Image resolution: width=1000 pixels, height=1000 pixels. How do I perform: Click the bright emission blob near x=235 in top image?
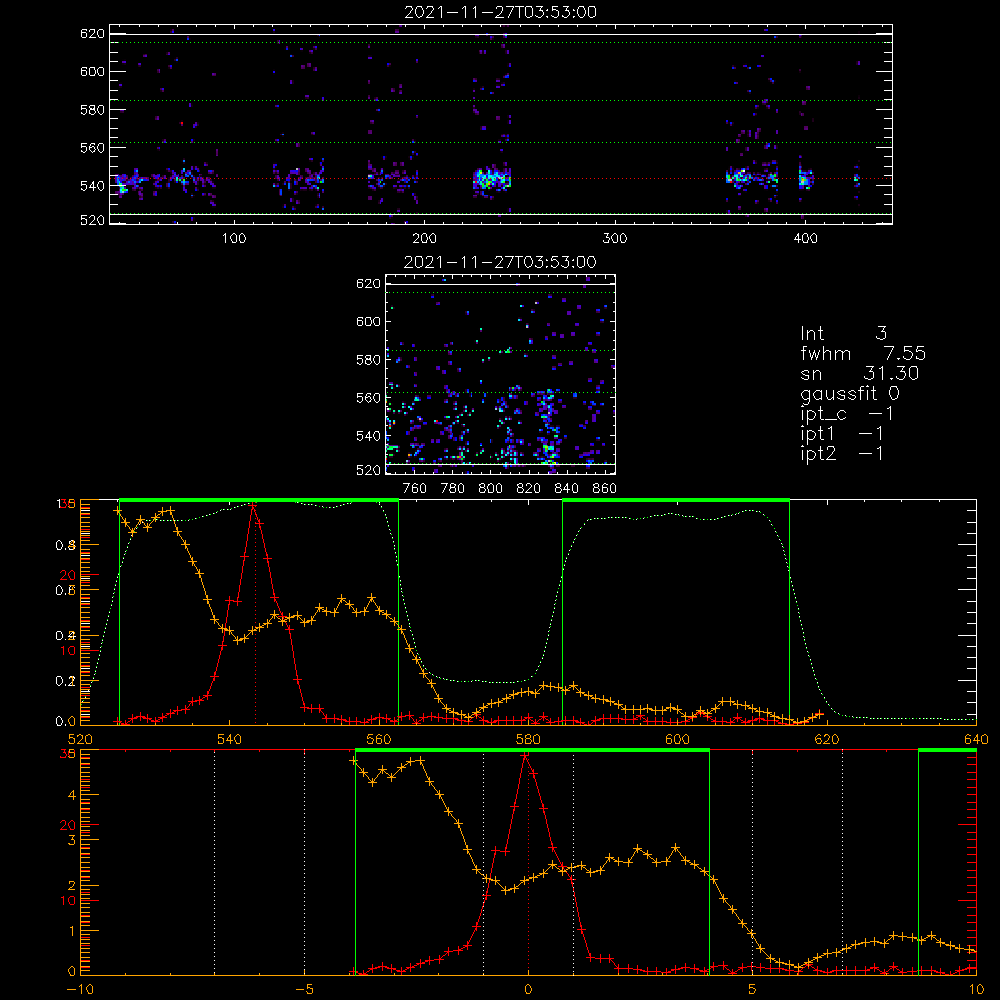tap(492, 179)
